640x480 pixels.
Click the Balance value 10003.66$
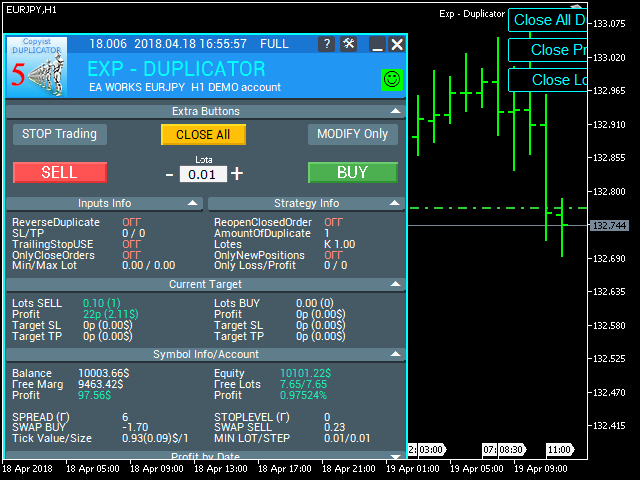[104, 373]
